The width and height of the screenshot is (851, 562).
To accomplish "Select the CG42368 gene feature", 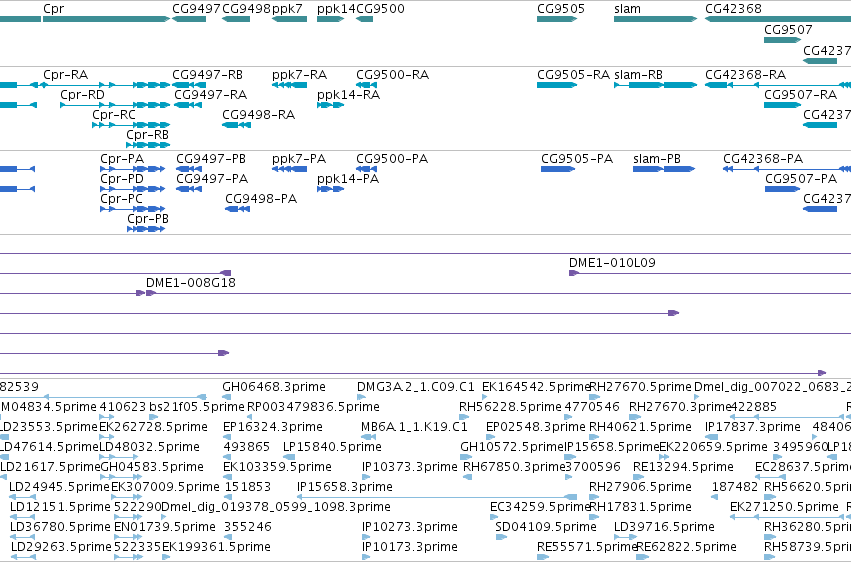I will point(778,19).
